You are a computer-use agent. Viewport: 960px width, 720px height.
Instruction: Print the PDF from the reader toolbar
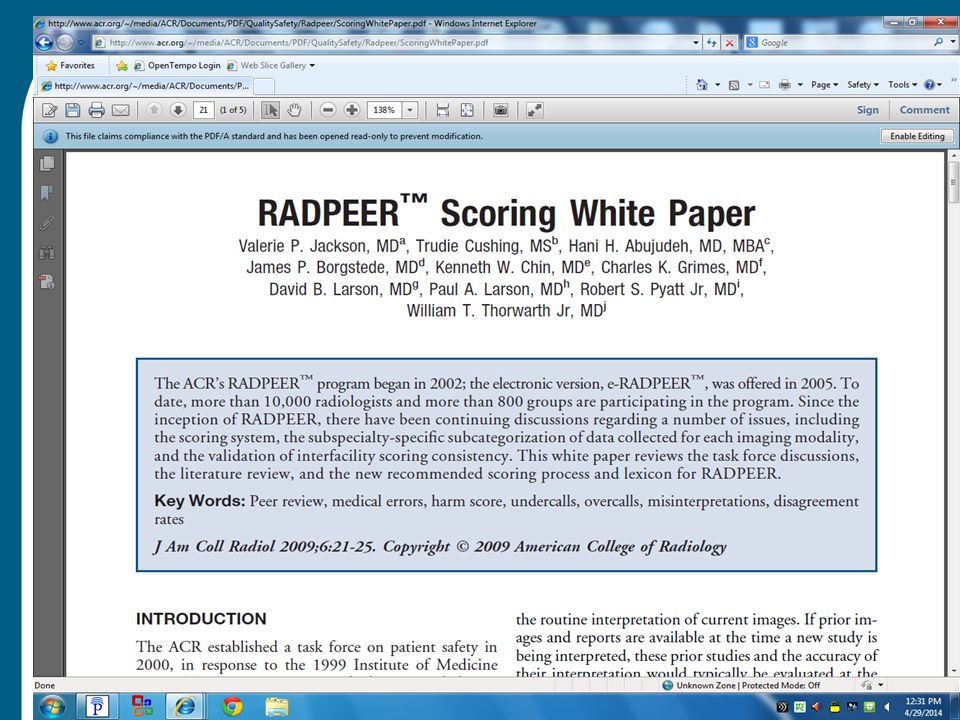pos(97,110)
